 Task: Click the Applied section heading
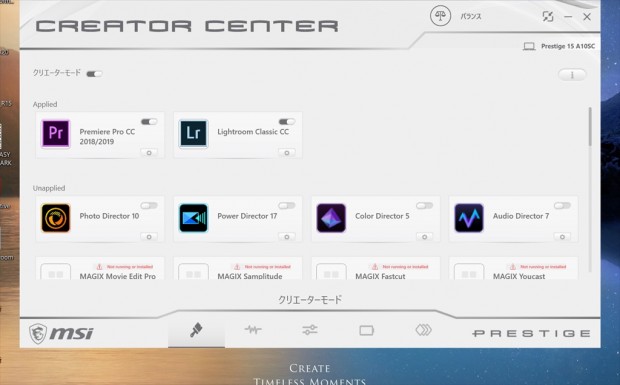coord(45,104)
